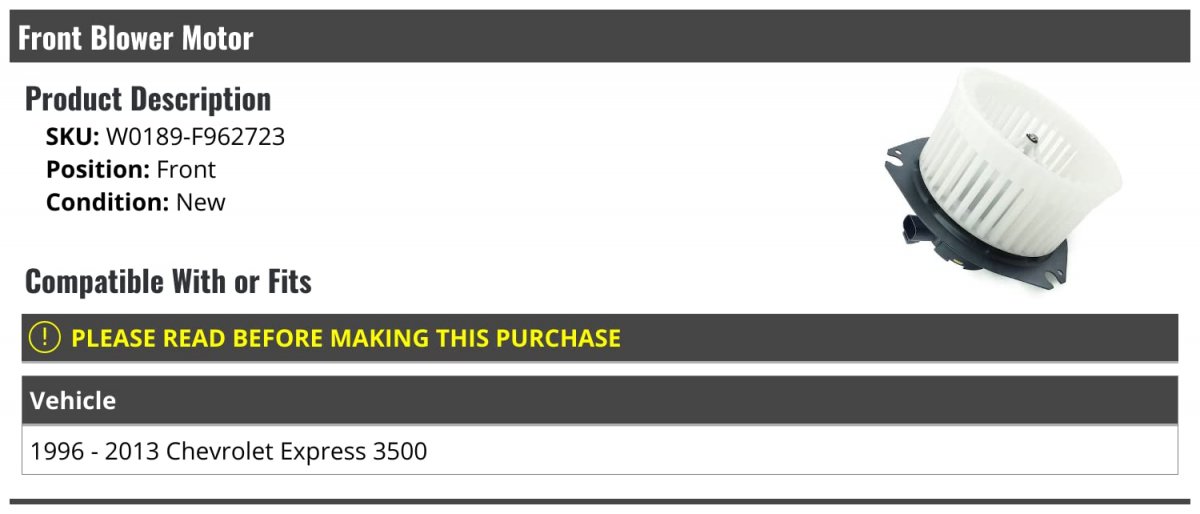
Task: Click the Compatible With or Fits heading
Action: pyautogui.click(x=168, y=282)
